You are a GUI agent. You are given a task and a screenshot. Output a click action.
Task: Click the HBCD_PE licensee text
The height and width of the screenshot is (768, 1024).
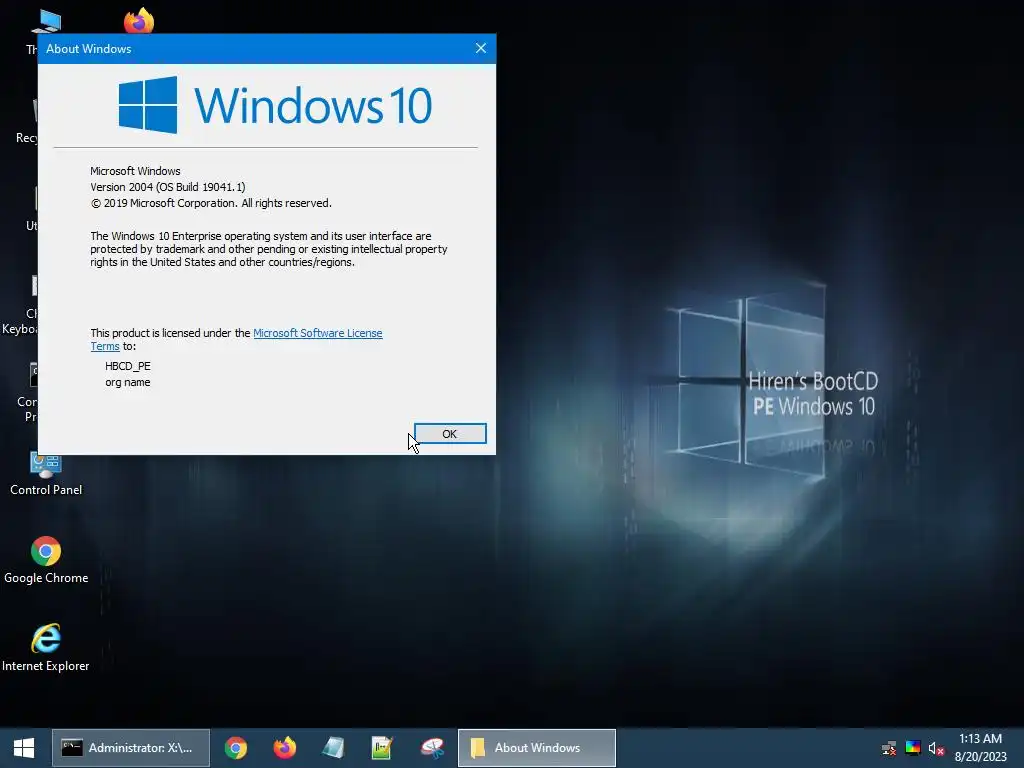point(128,366)
